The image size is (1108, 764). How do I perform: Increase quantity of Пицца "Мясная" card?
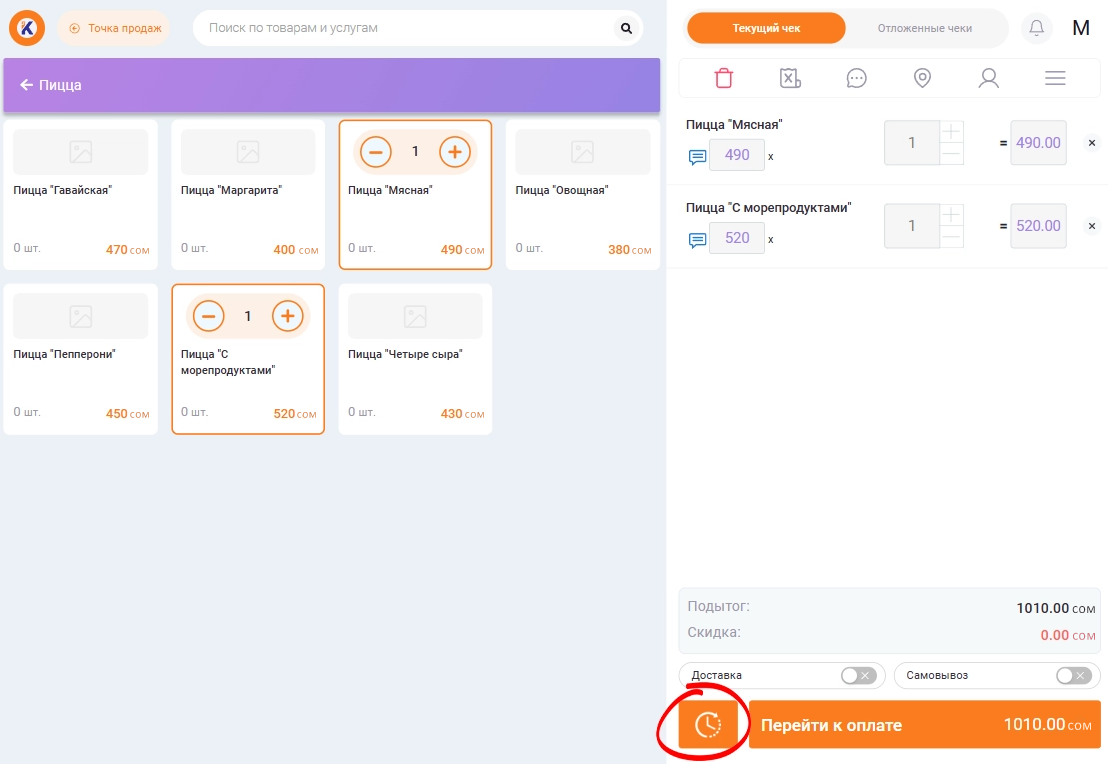455,152
